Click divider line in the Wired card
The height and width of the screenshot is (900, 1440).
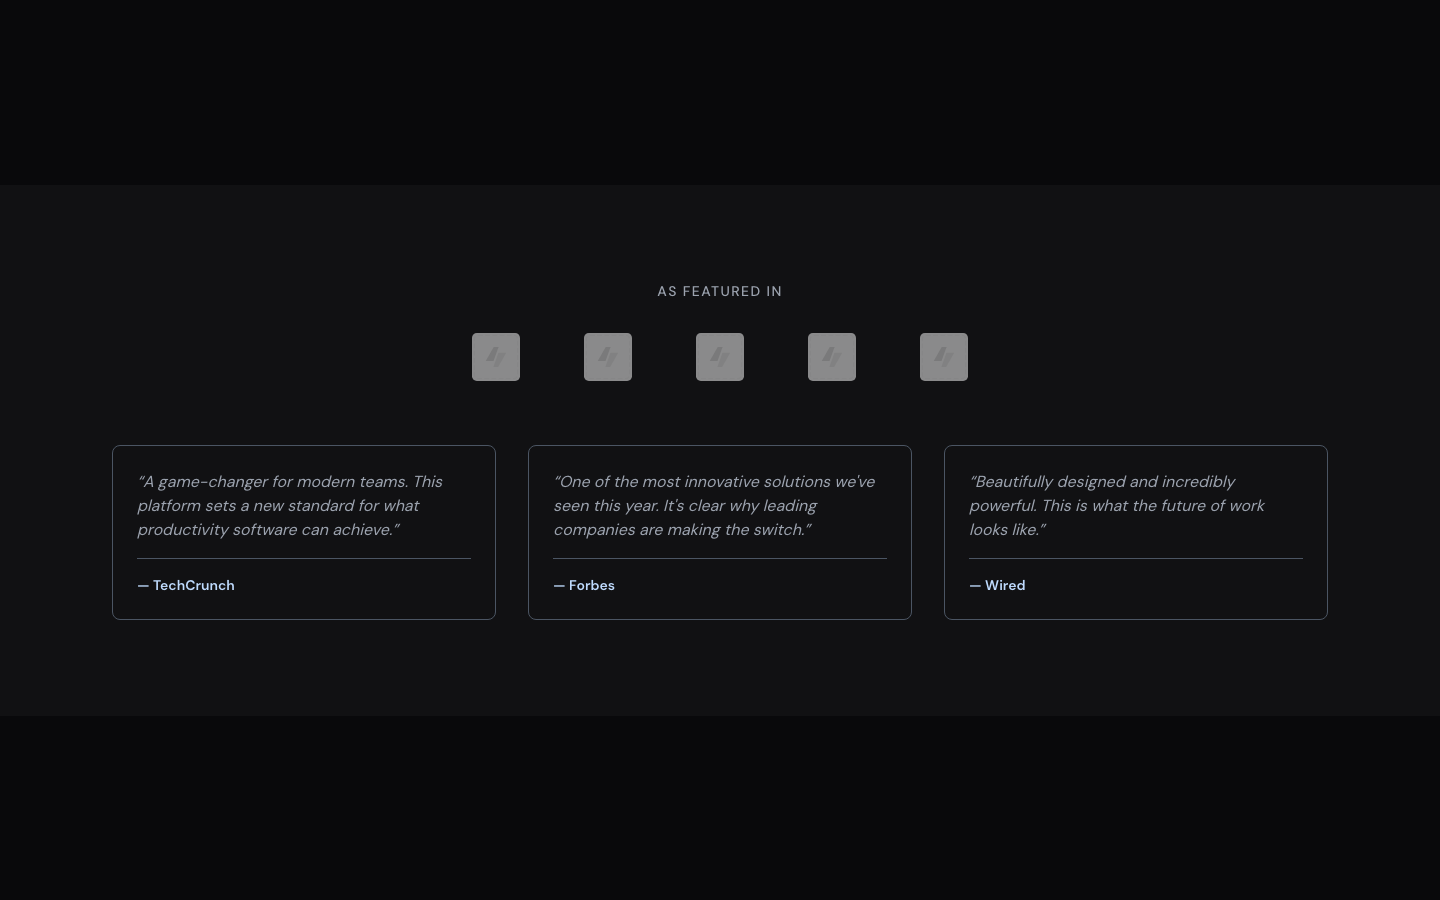tap(1136, 558)
